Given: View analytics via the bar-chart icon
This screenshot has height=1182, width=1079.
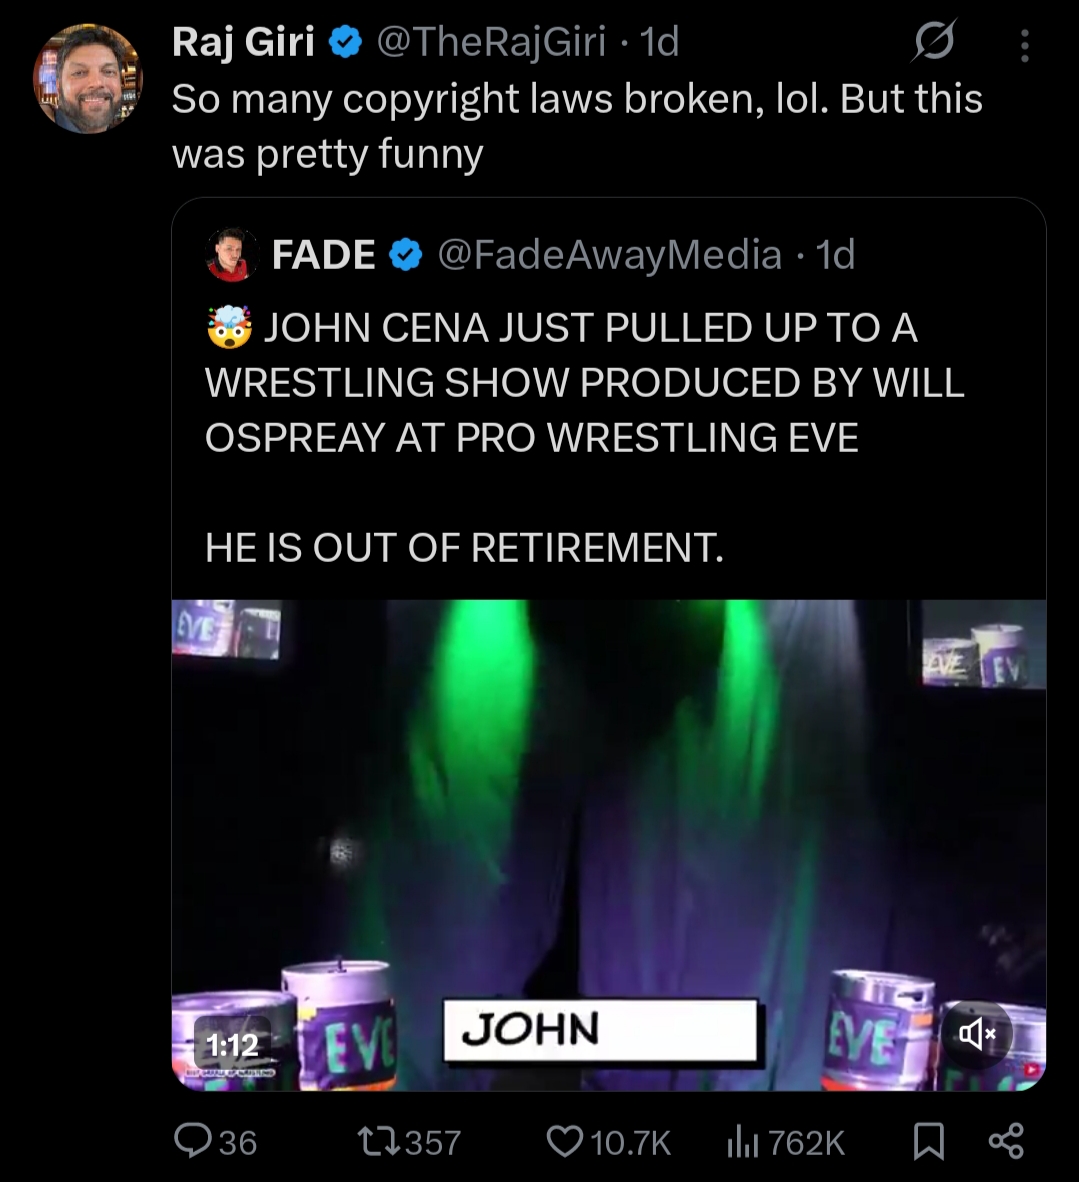Looking at the screenshot, I should [x=743, y=1142].
